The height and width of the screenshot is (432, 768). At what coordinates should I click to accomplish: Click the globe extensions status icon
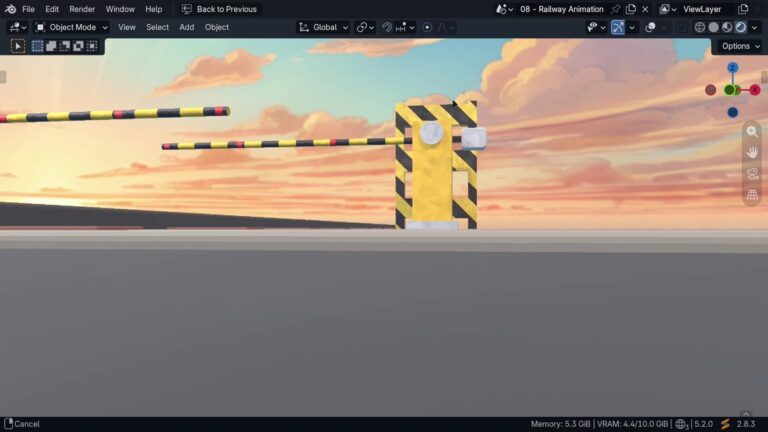[x=681, y=424]
